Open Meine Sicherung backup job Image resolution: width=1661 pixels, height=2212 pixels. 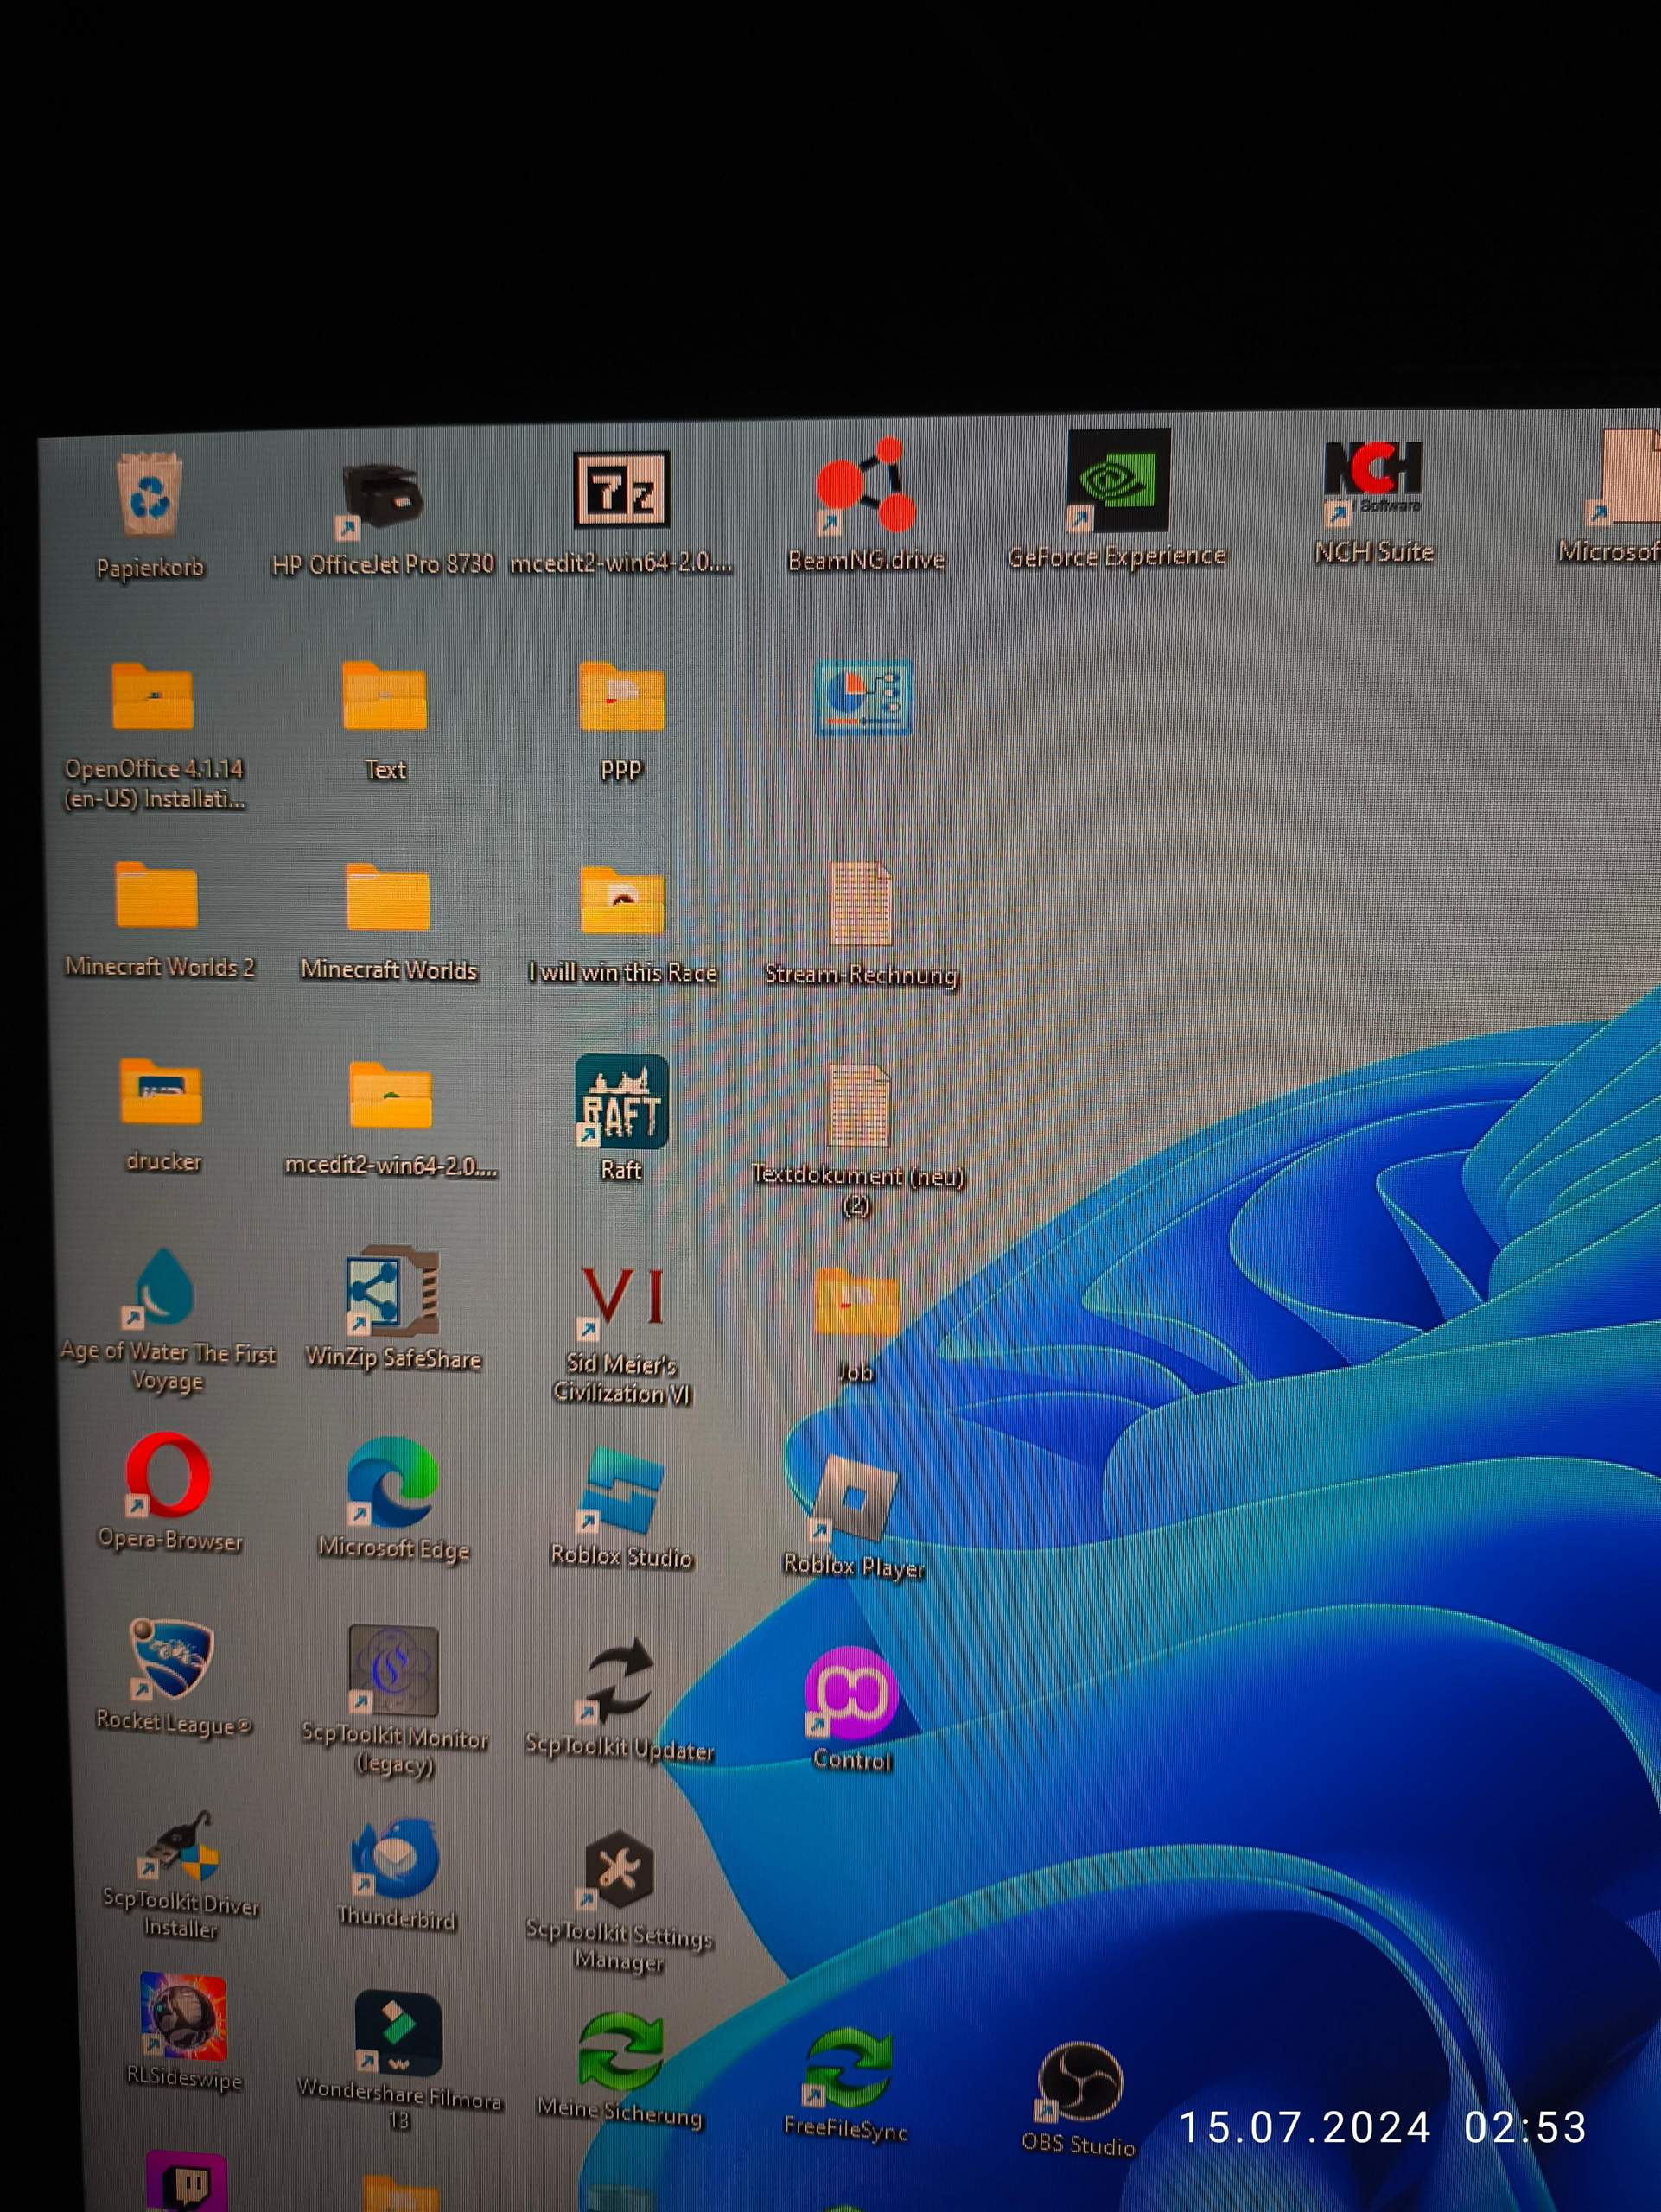[x=620, y=2052]
